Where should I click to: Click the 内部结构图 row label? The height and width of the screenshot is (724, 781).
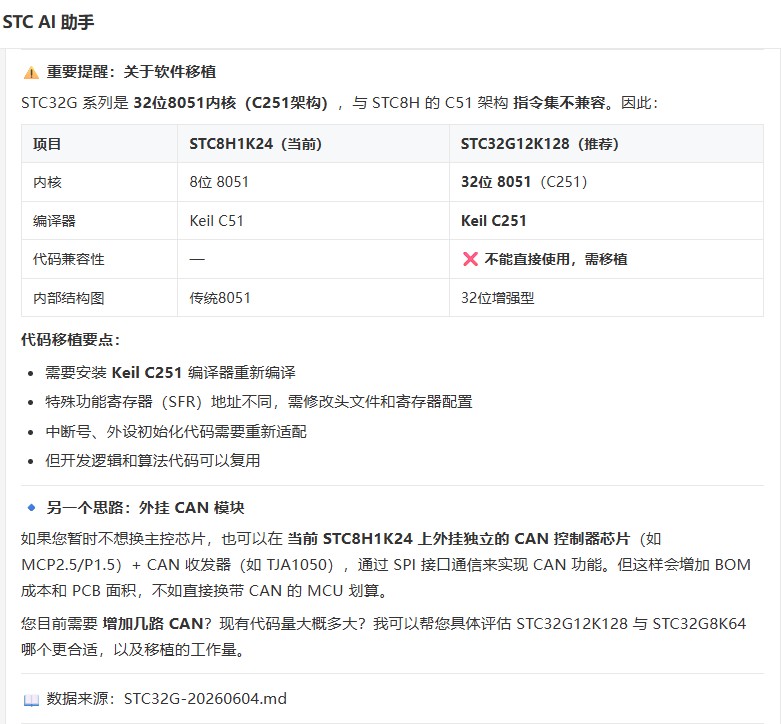69,298
